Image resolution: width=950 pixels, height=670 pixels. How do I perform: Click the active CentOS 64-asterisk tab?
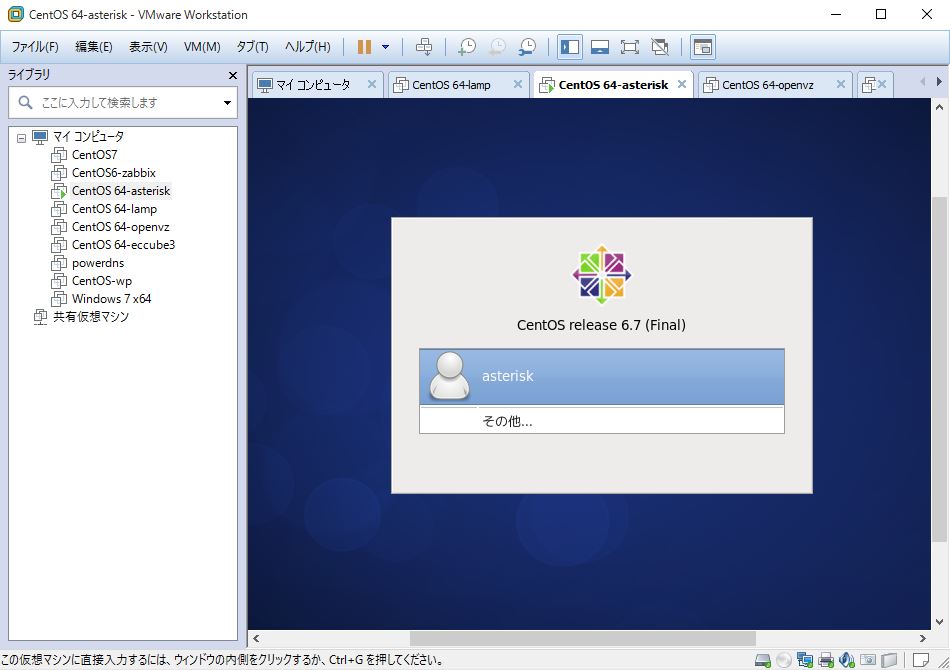tap(613, 85)
